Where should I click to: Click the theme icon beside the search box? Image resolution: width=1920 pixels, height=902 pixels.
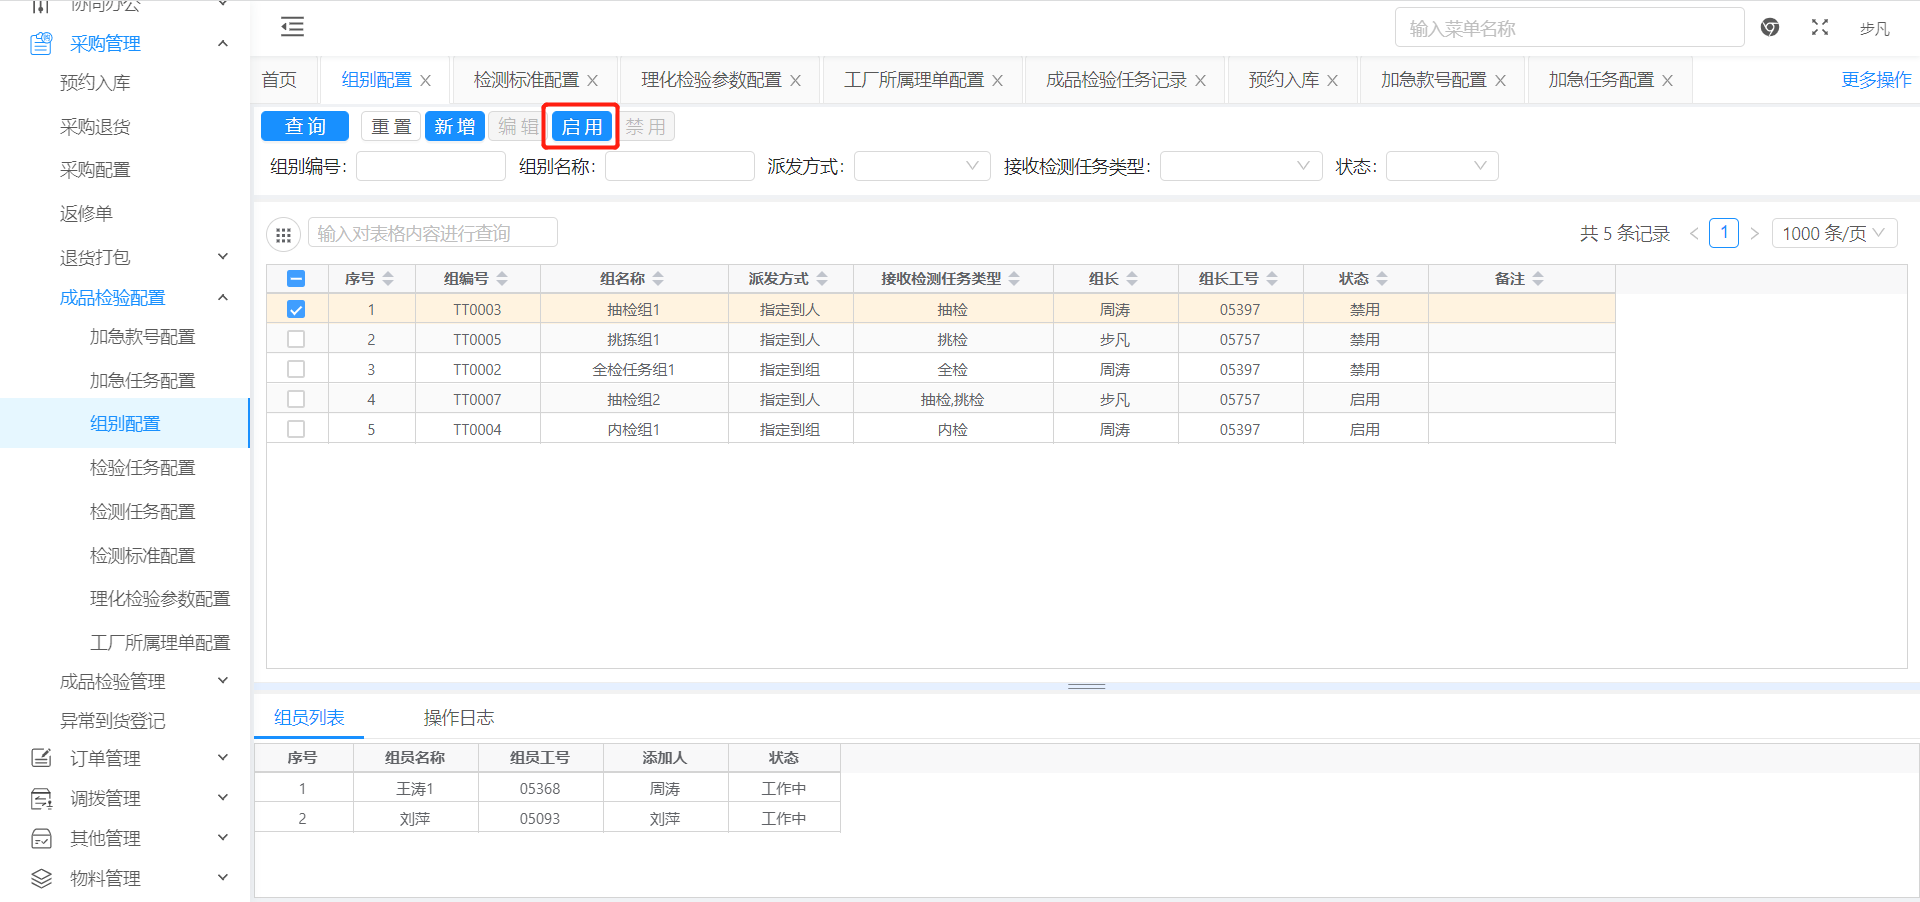1769,28
